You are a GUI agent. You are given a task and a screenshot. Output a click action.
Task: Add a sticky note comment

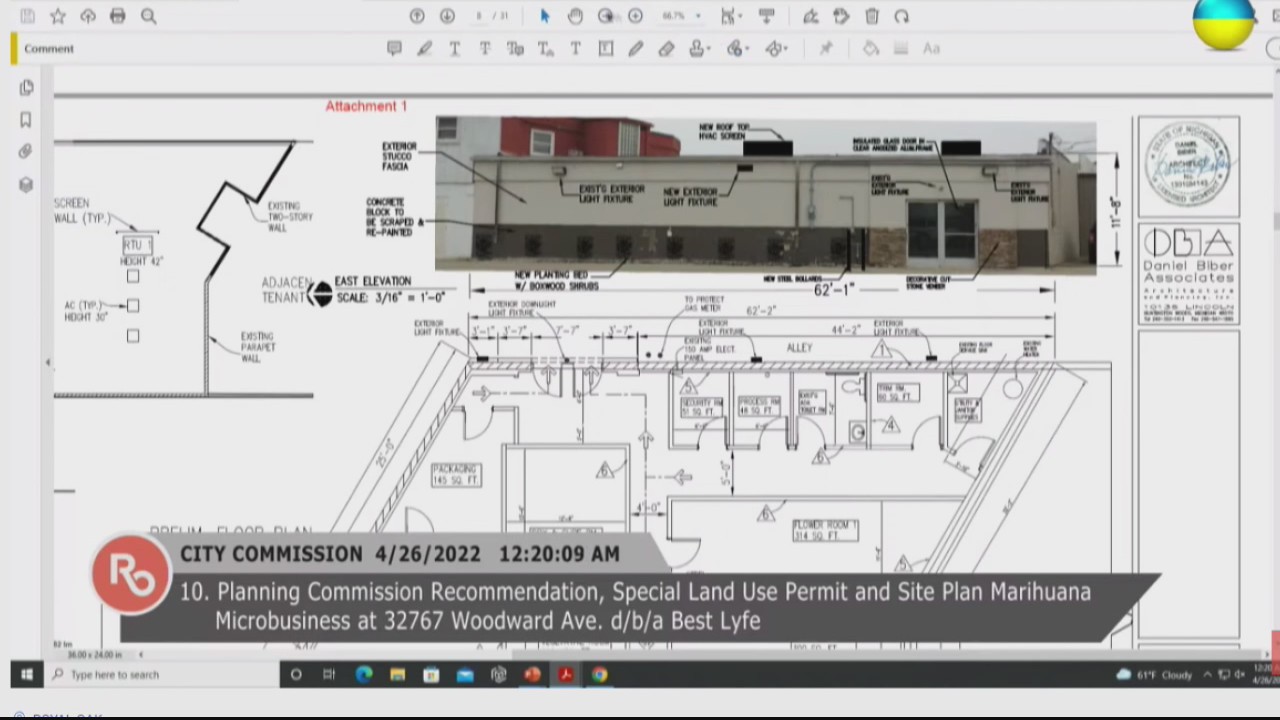pos(394,48)
